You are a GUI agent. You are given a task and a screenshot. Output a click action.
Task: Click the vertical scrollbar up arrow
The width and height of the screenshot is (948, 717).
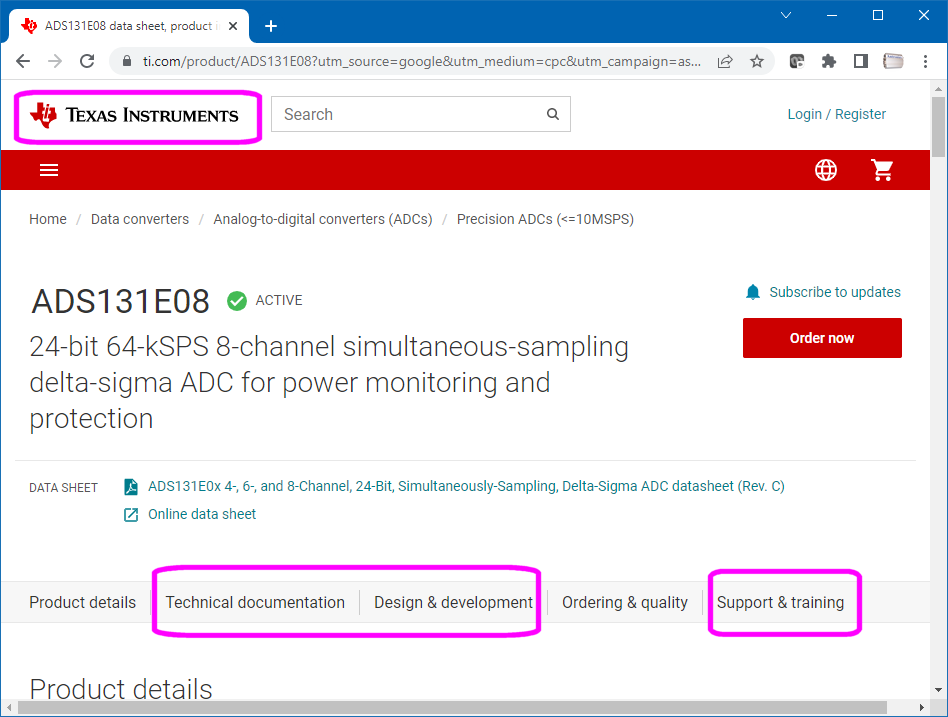[938, 89]
